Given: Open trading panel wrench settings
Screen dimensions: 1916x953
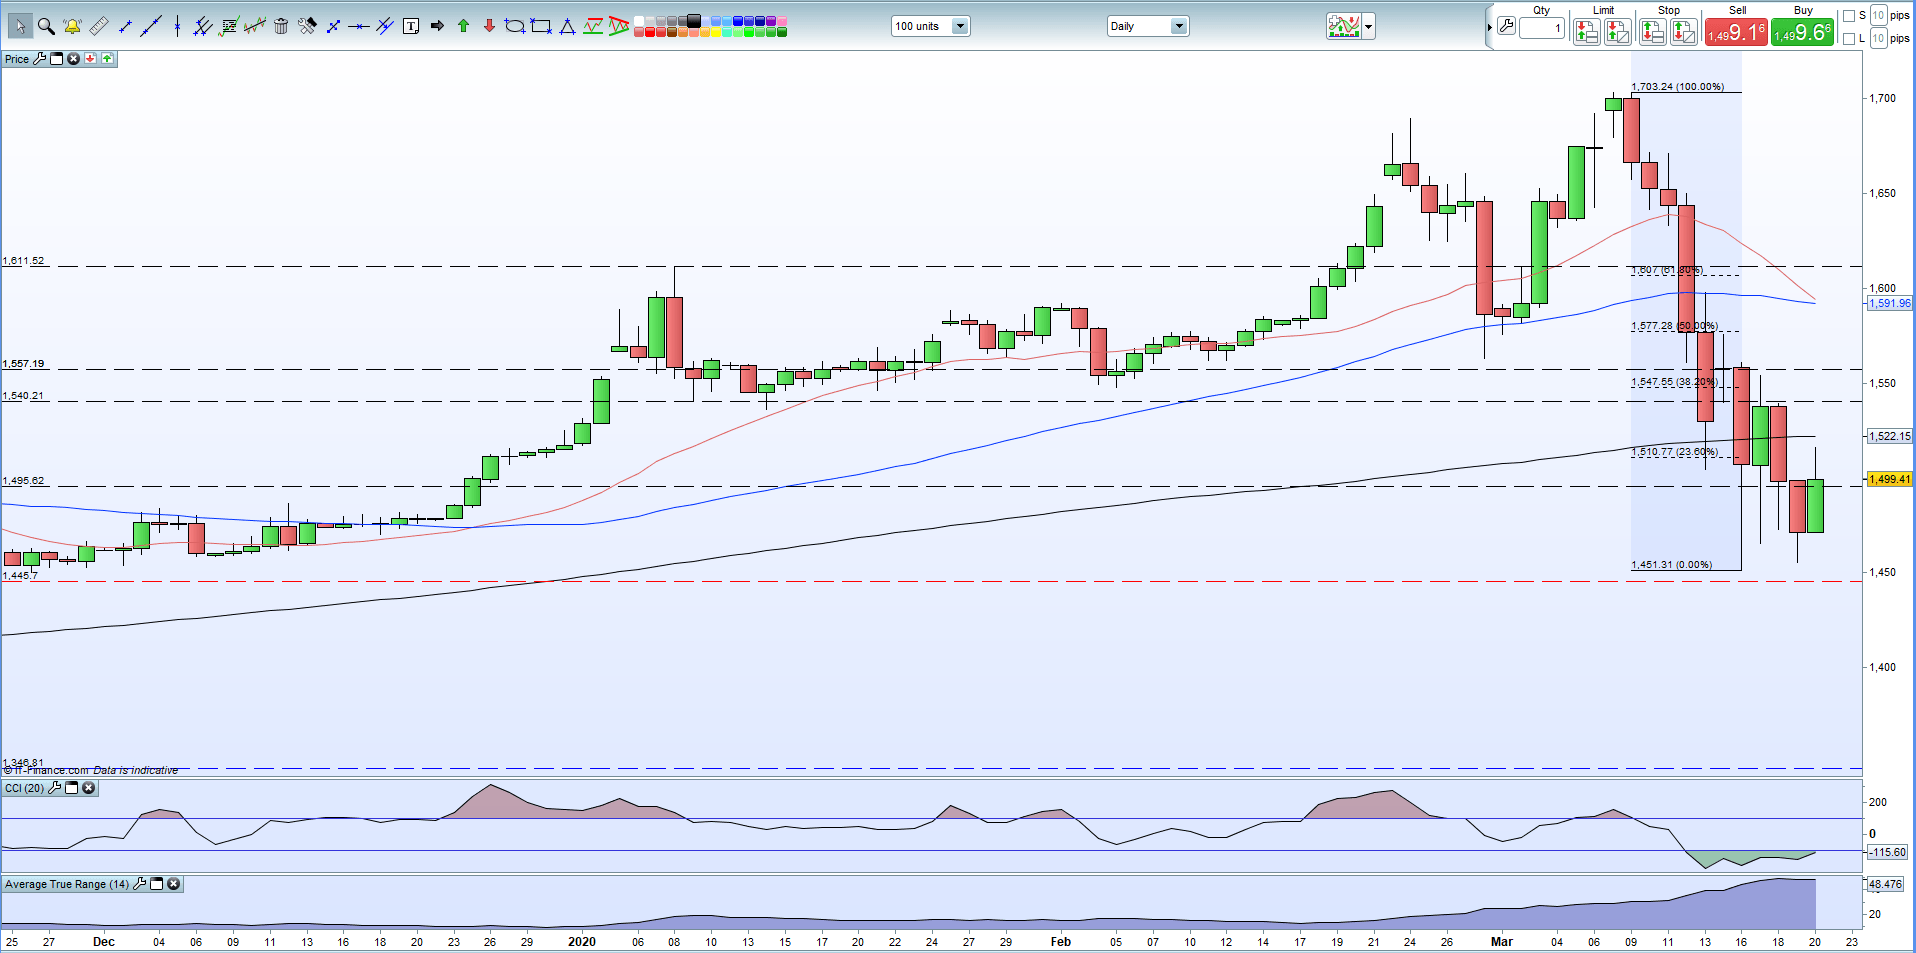Looking at the screenshot, I should click(1507, 26).
